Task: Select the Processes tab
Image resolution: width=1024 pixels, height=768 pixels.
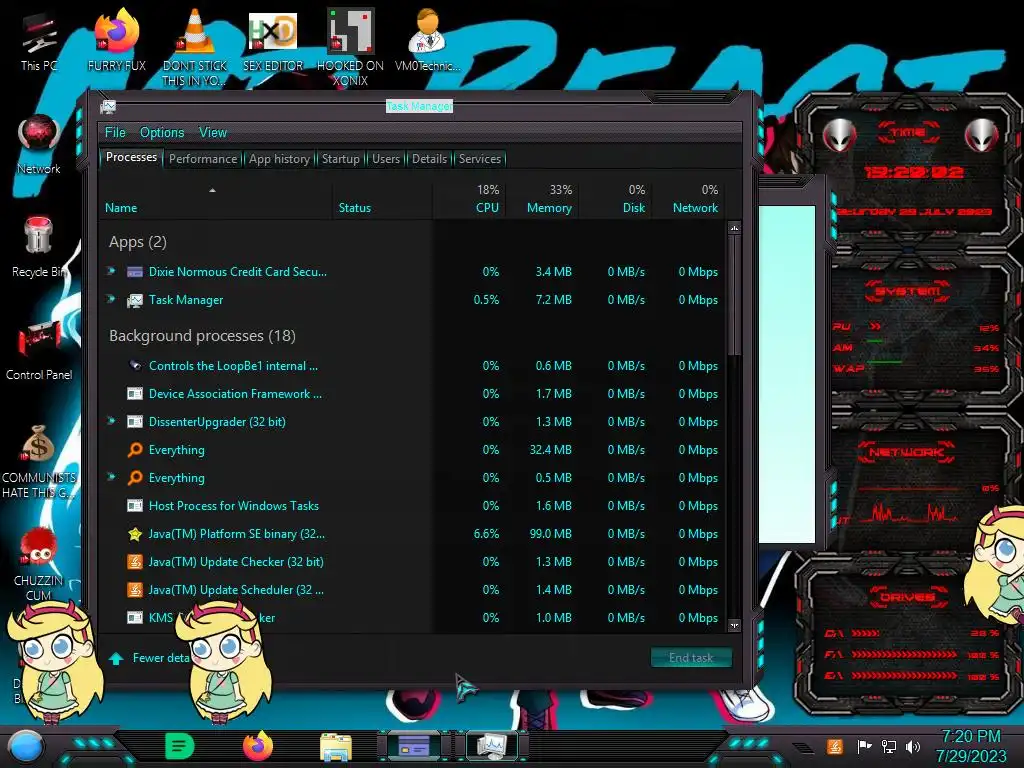Action: click(131, 157)
